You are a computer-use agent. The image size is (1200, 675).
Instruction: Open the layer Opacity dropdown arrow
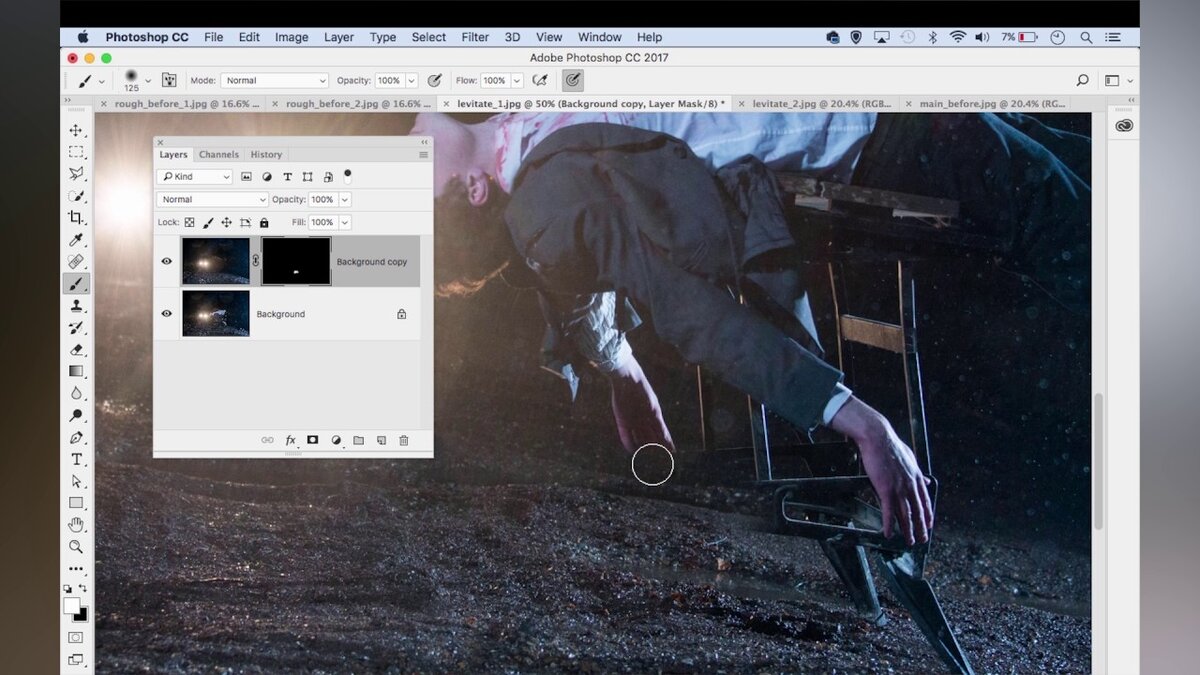344,200
